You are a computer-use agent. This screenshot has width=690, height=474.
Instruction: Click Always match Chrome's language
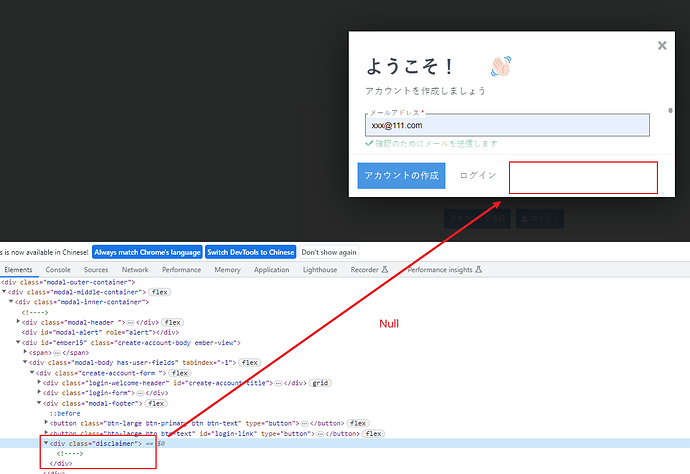tap(147, 252)
